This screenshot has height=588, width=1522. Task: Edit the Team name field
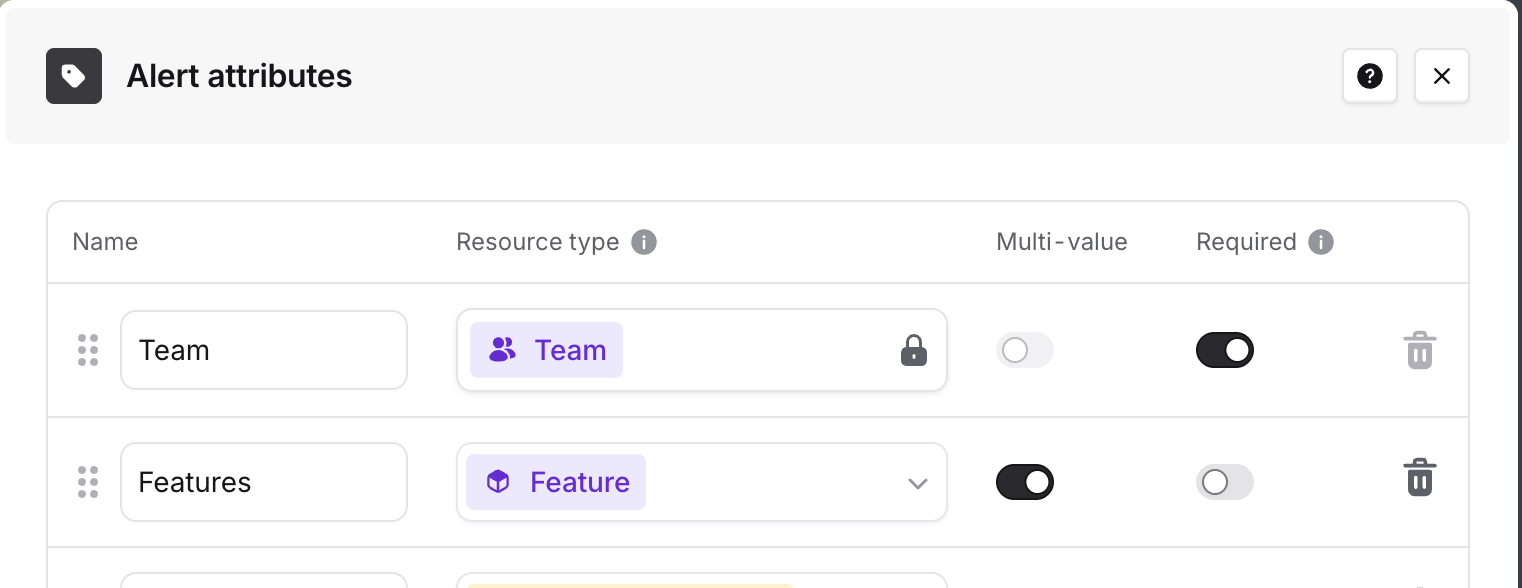[264, 350]
